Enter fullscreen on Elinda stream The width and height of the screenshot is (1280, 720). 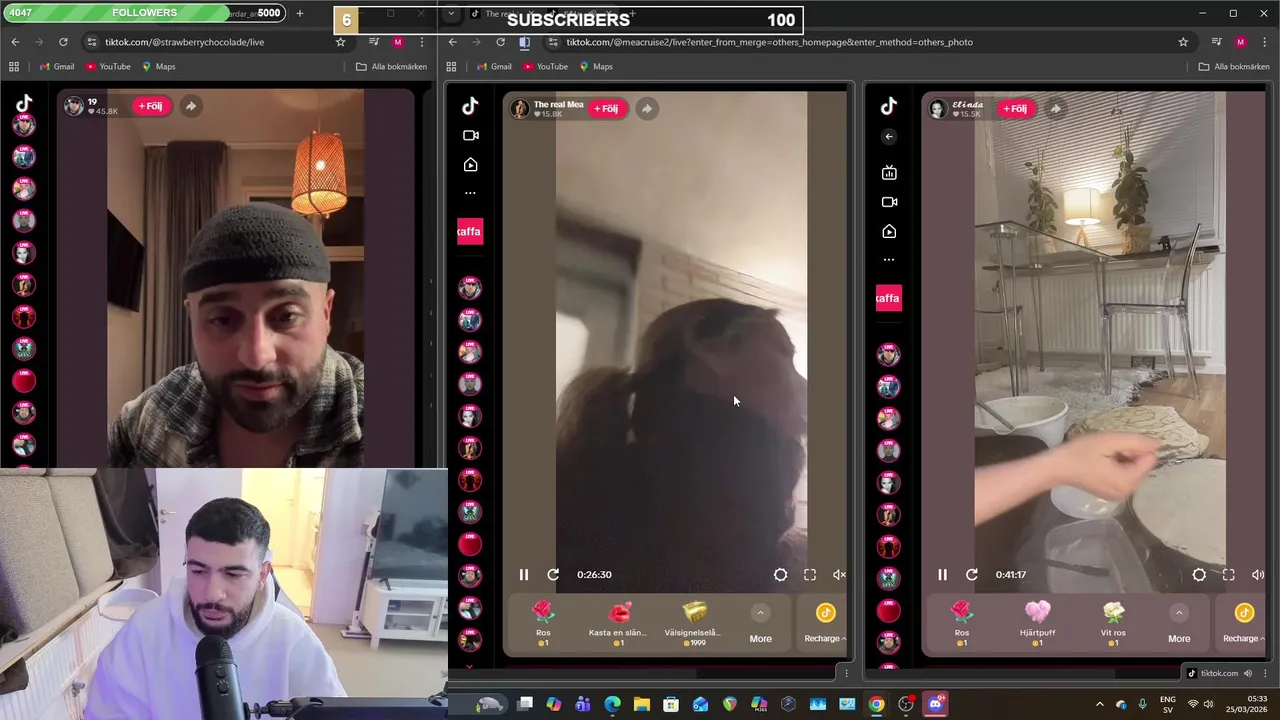(x=1229, y=575)
